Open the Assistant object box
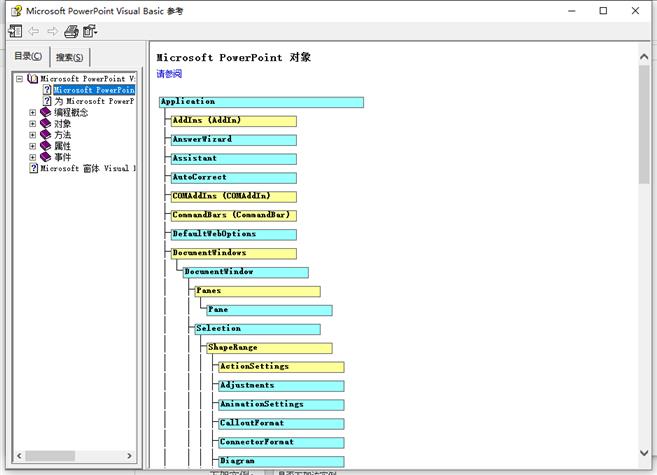The height and width of the screenshot is (475, 657). coord(234,159)
